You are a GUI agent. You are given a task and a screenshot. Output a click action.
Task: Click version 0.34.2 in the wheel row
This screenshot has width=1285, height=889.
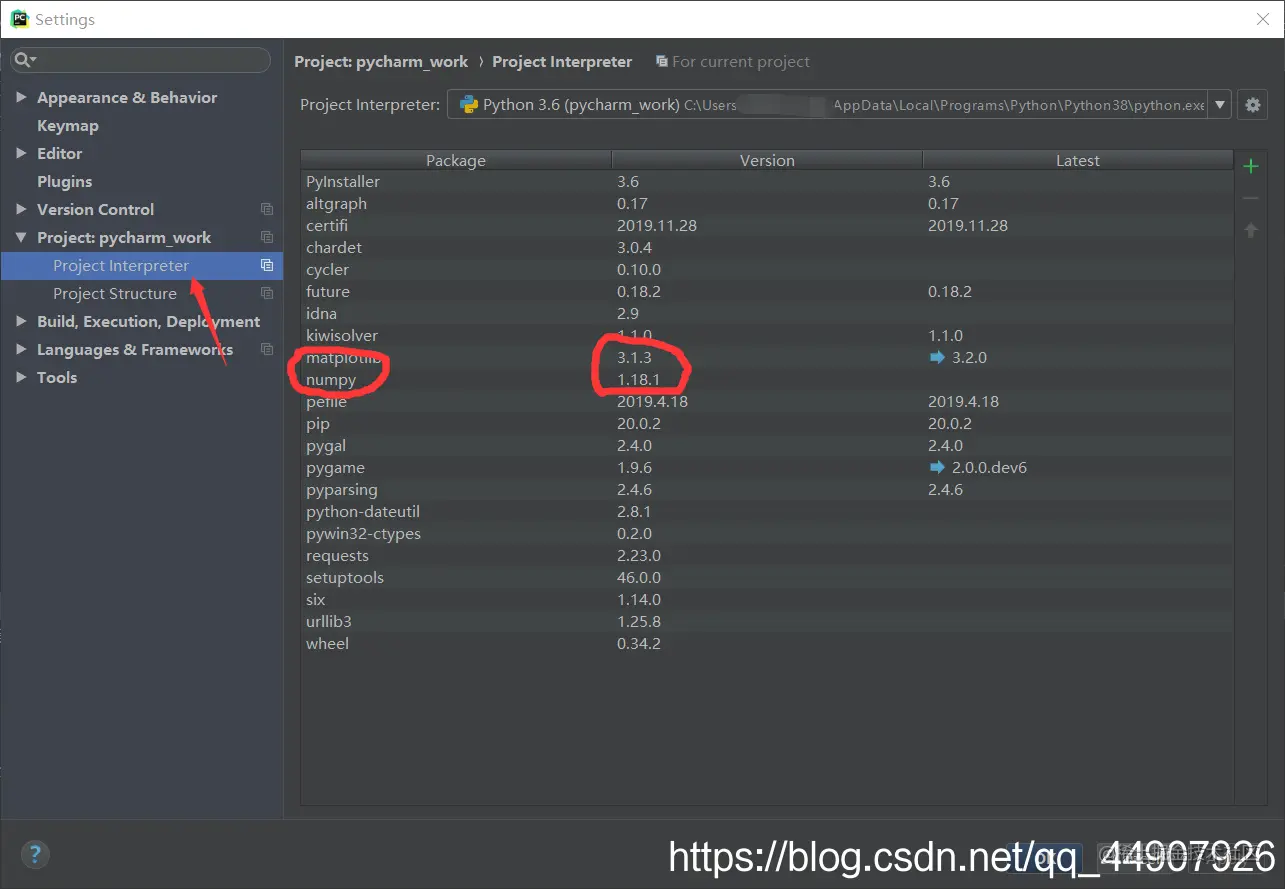pyautogui.click(x=639, y=643)
